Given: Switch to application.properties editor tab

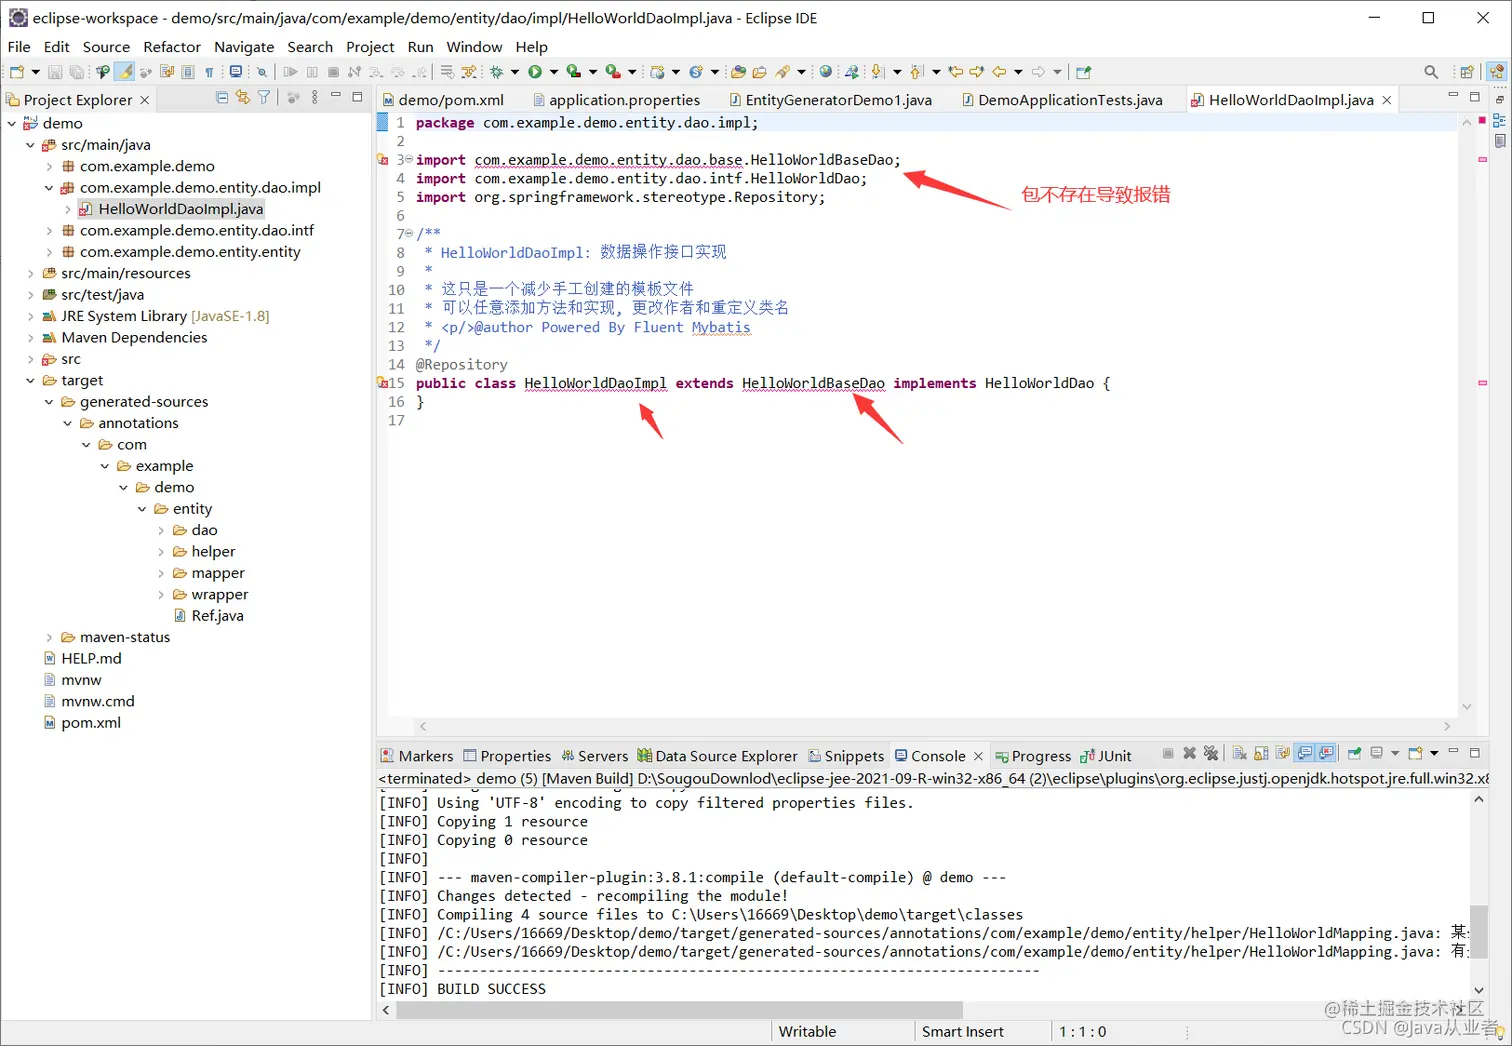Looking at the screenshot, I should pyautogui.click(x=616, y=100).
